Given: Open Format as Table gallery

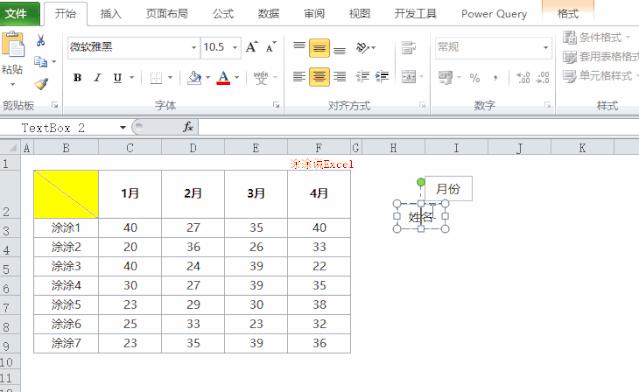Looking at the screenshot, I should click(601, 57).
